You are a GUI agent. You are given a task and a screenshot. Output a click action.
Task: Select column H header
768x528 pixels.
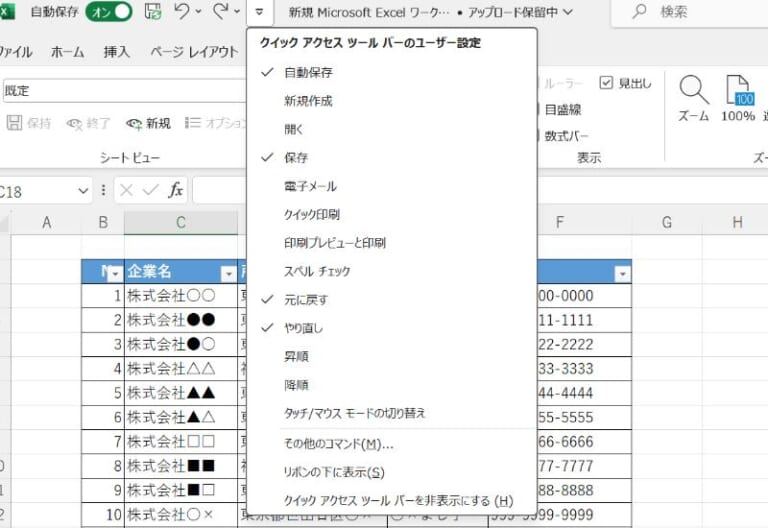737,223
